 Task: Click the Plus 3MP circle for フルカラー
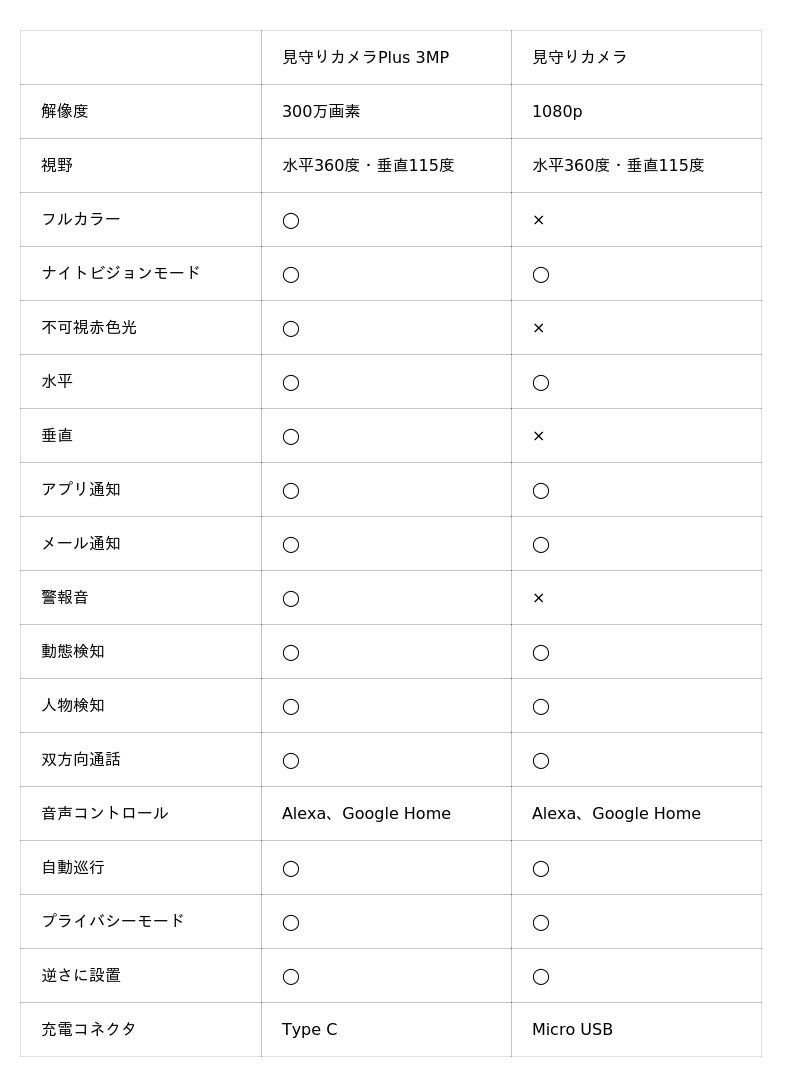[291, 220]
